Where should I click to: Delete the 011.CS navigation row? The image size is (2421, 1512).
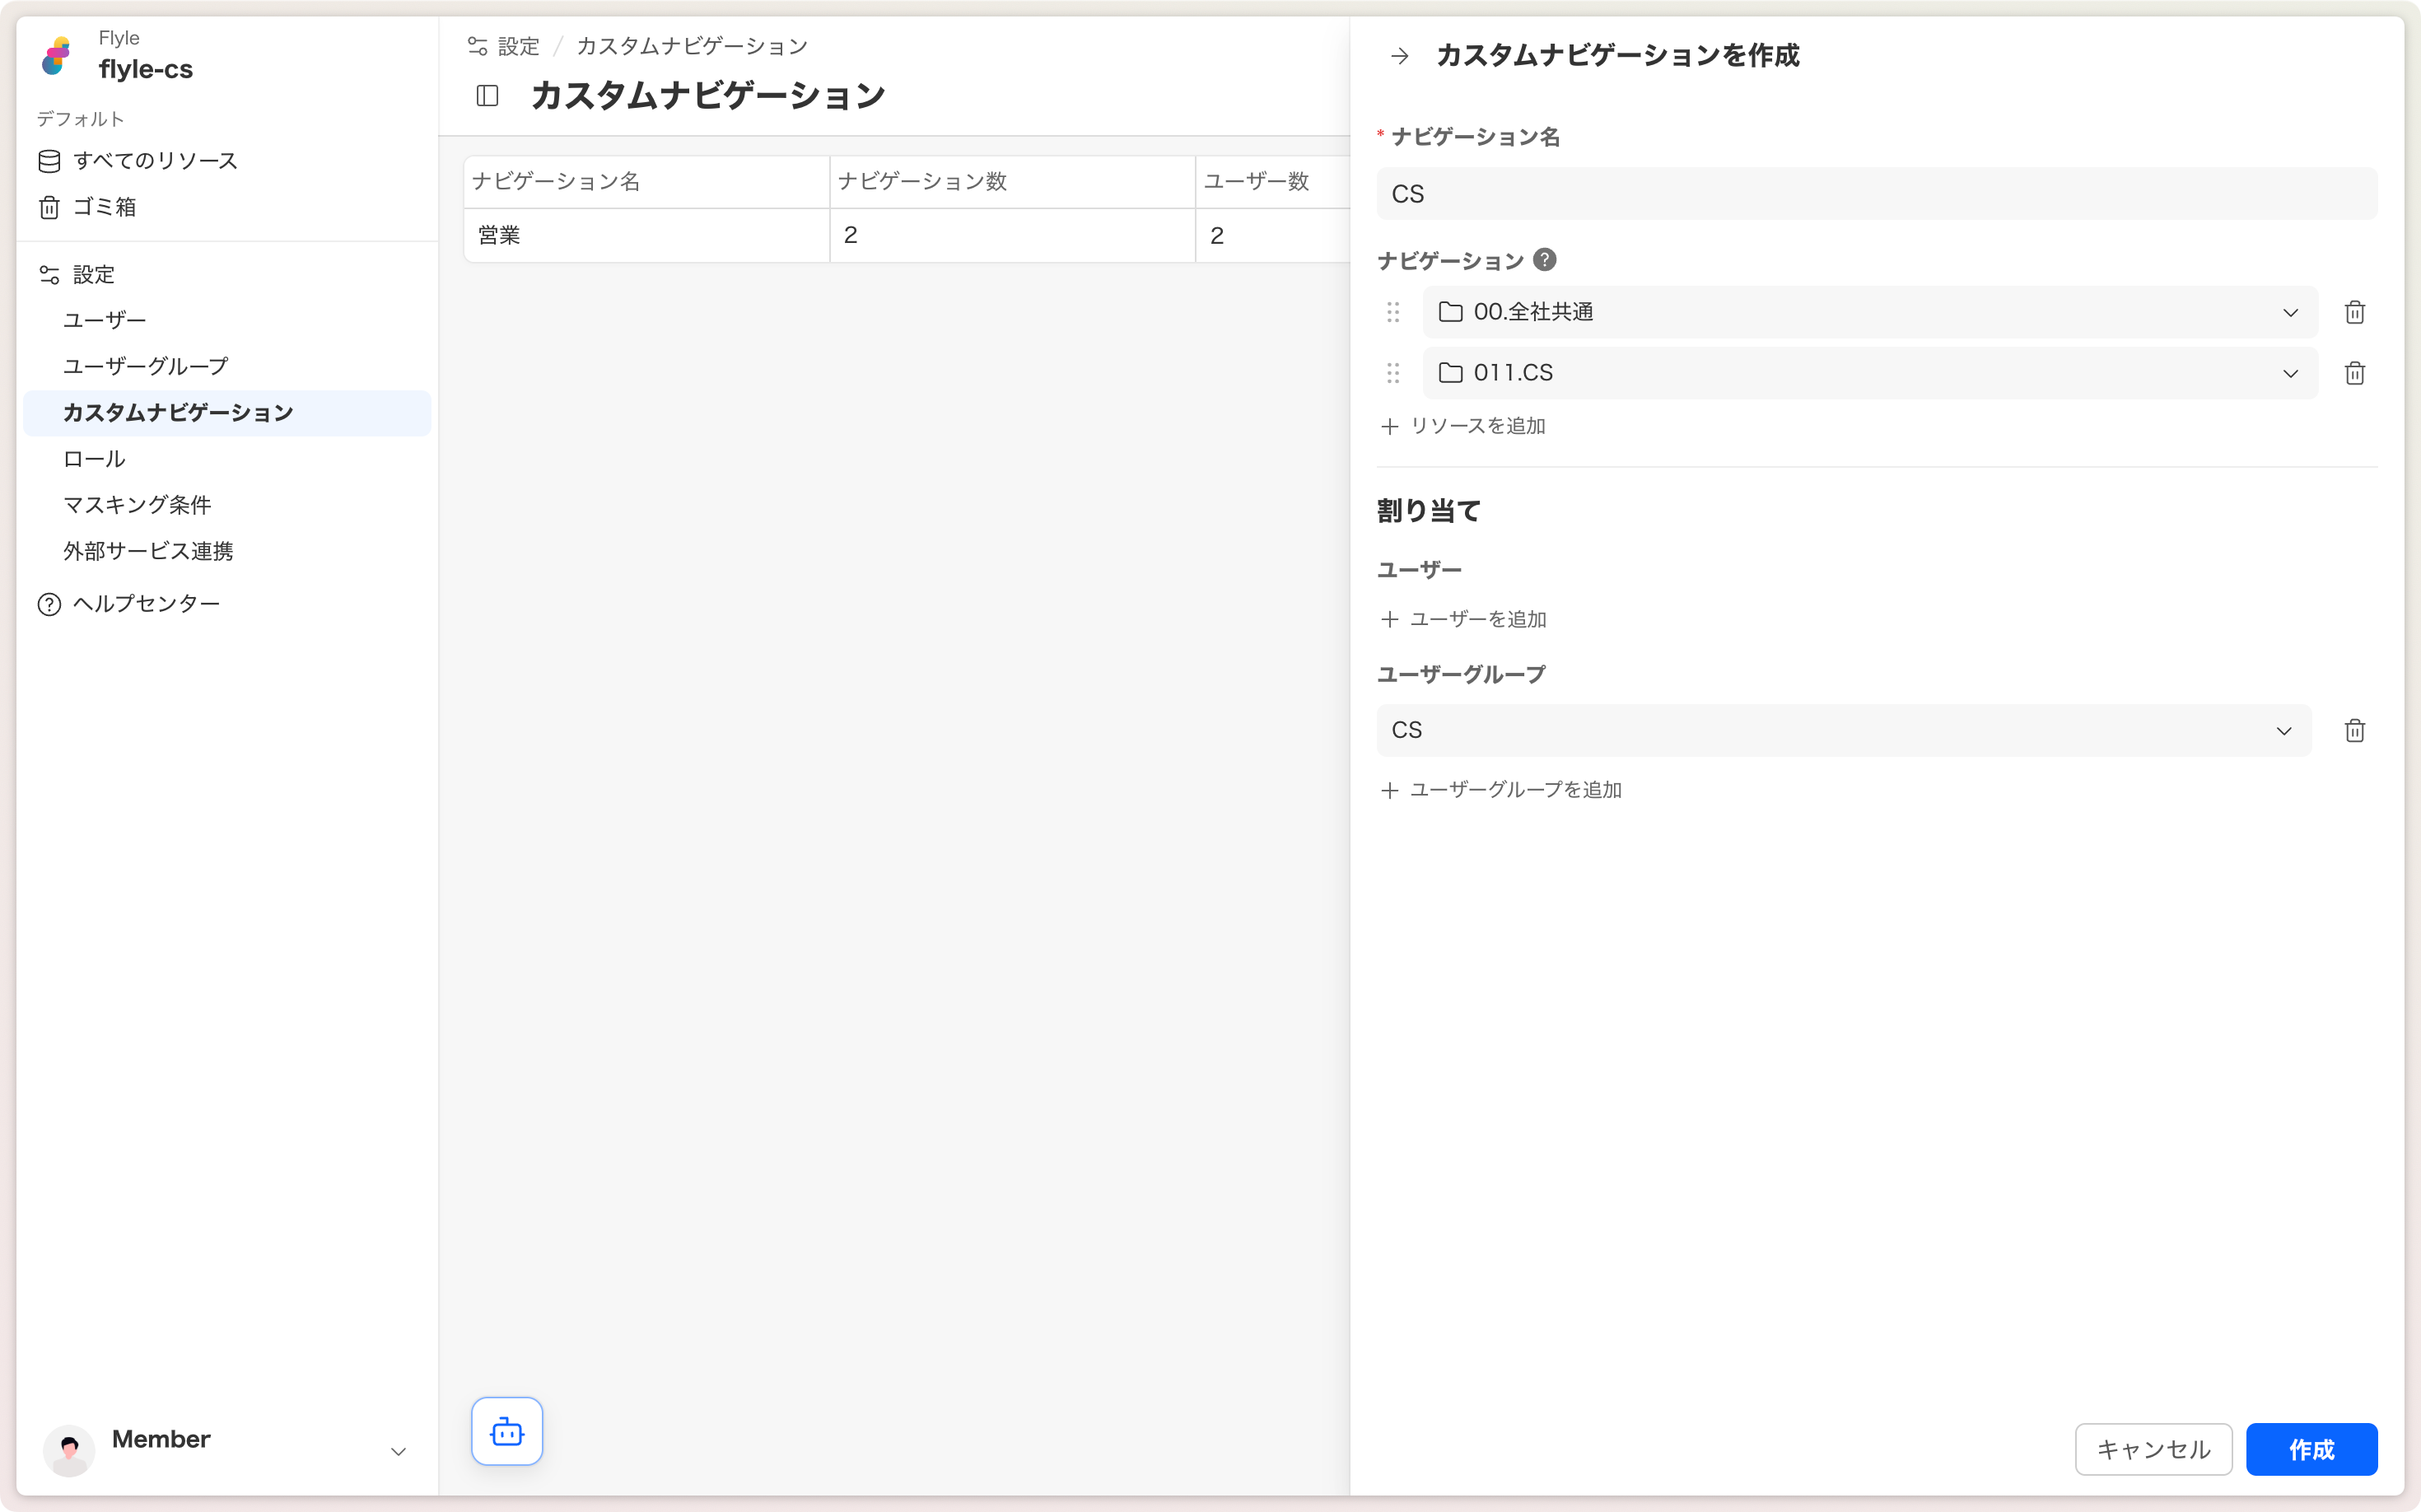click(x=2354, y=373)
